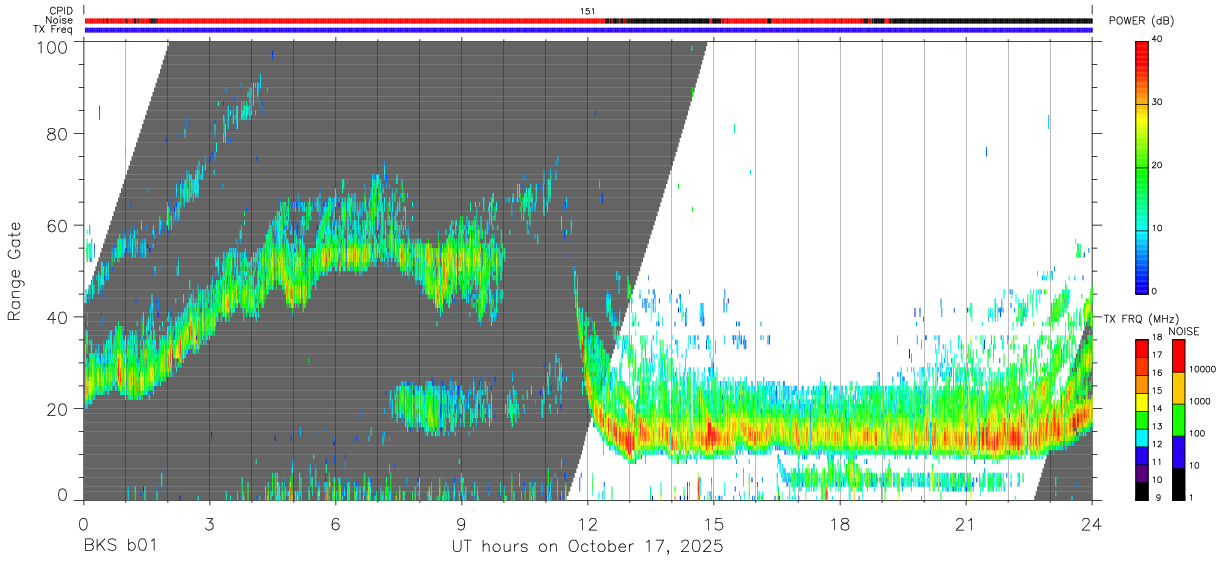
Task: Click the range gate tick label 80
Action: (x=57, y=134)
